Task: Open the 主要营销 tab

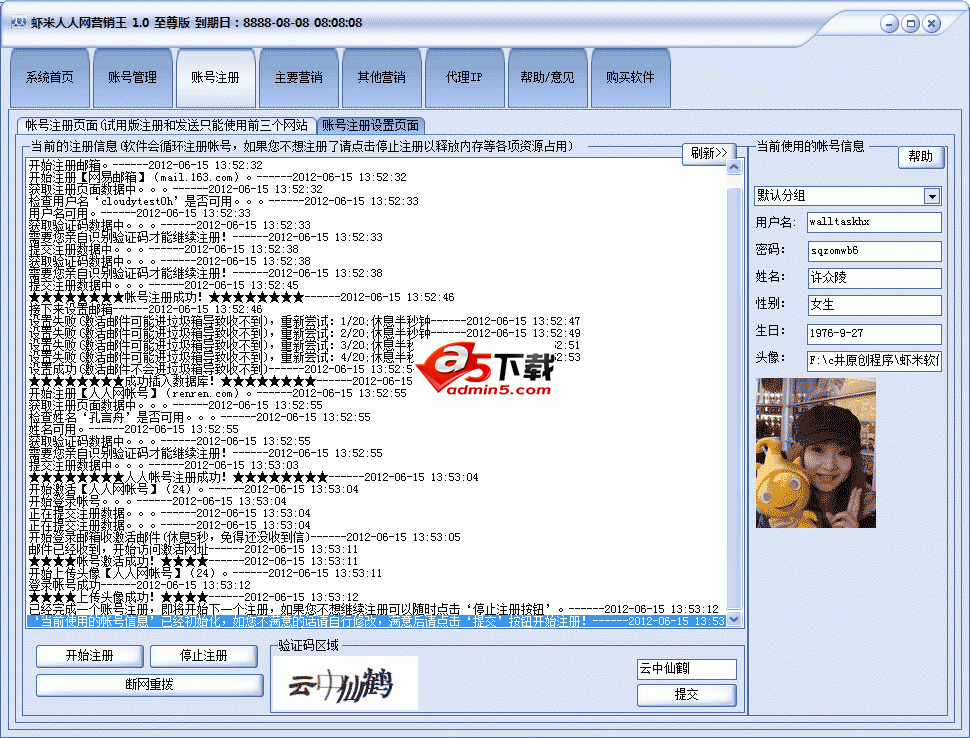Action: click(x=299, y=77)
